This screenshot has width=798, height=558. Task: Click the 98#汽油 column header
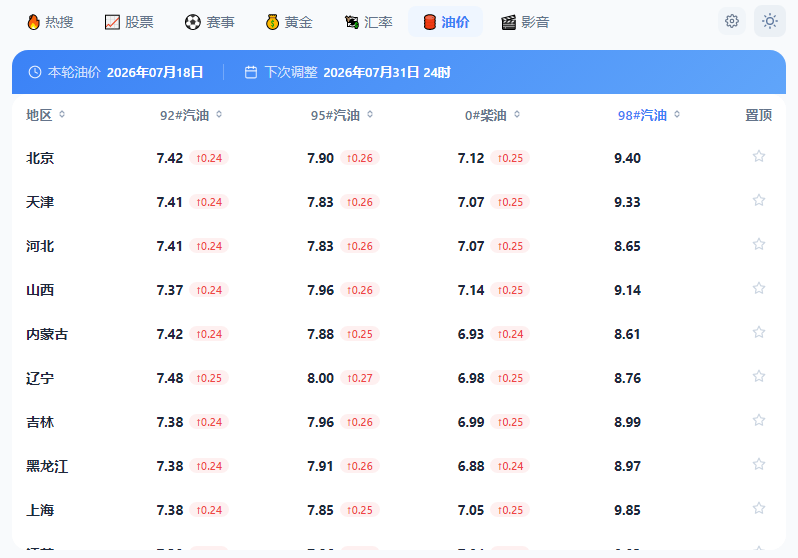tap(642, 115)
